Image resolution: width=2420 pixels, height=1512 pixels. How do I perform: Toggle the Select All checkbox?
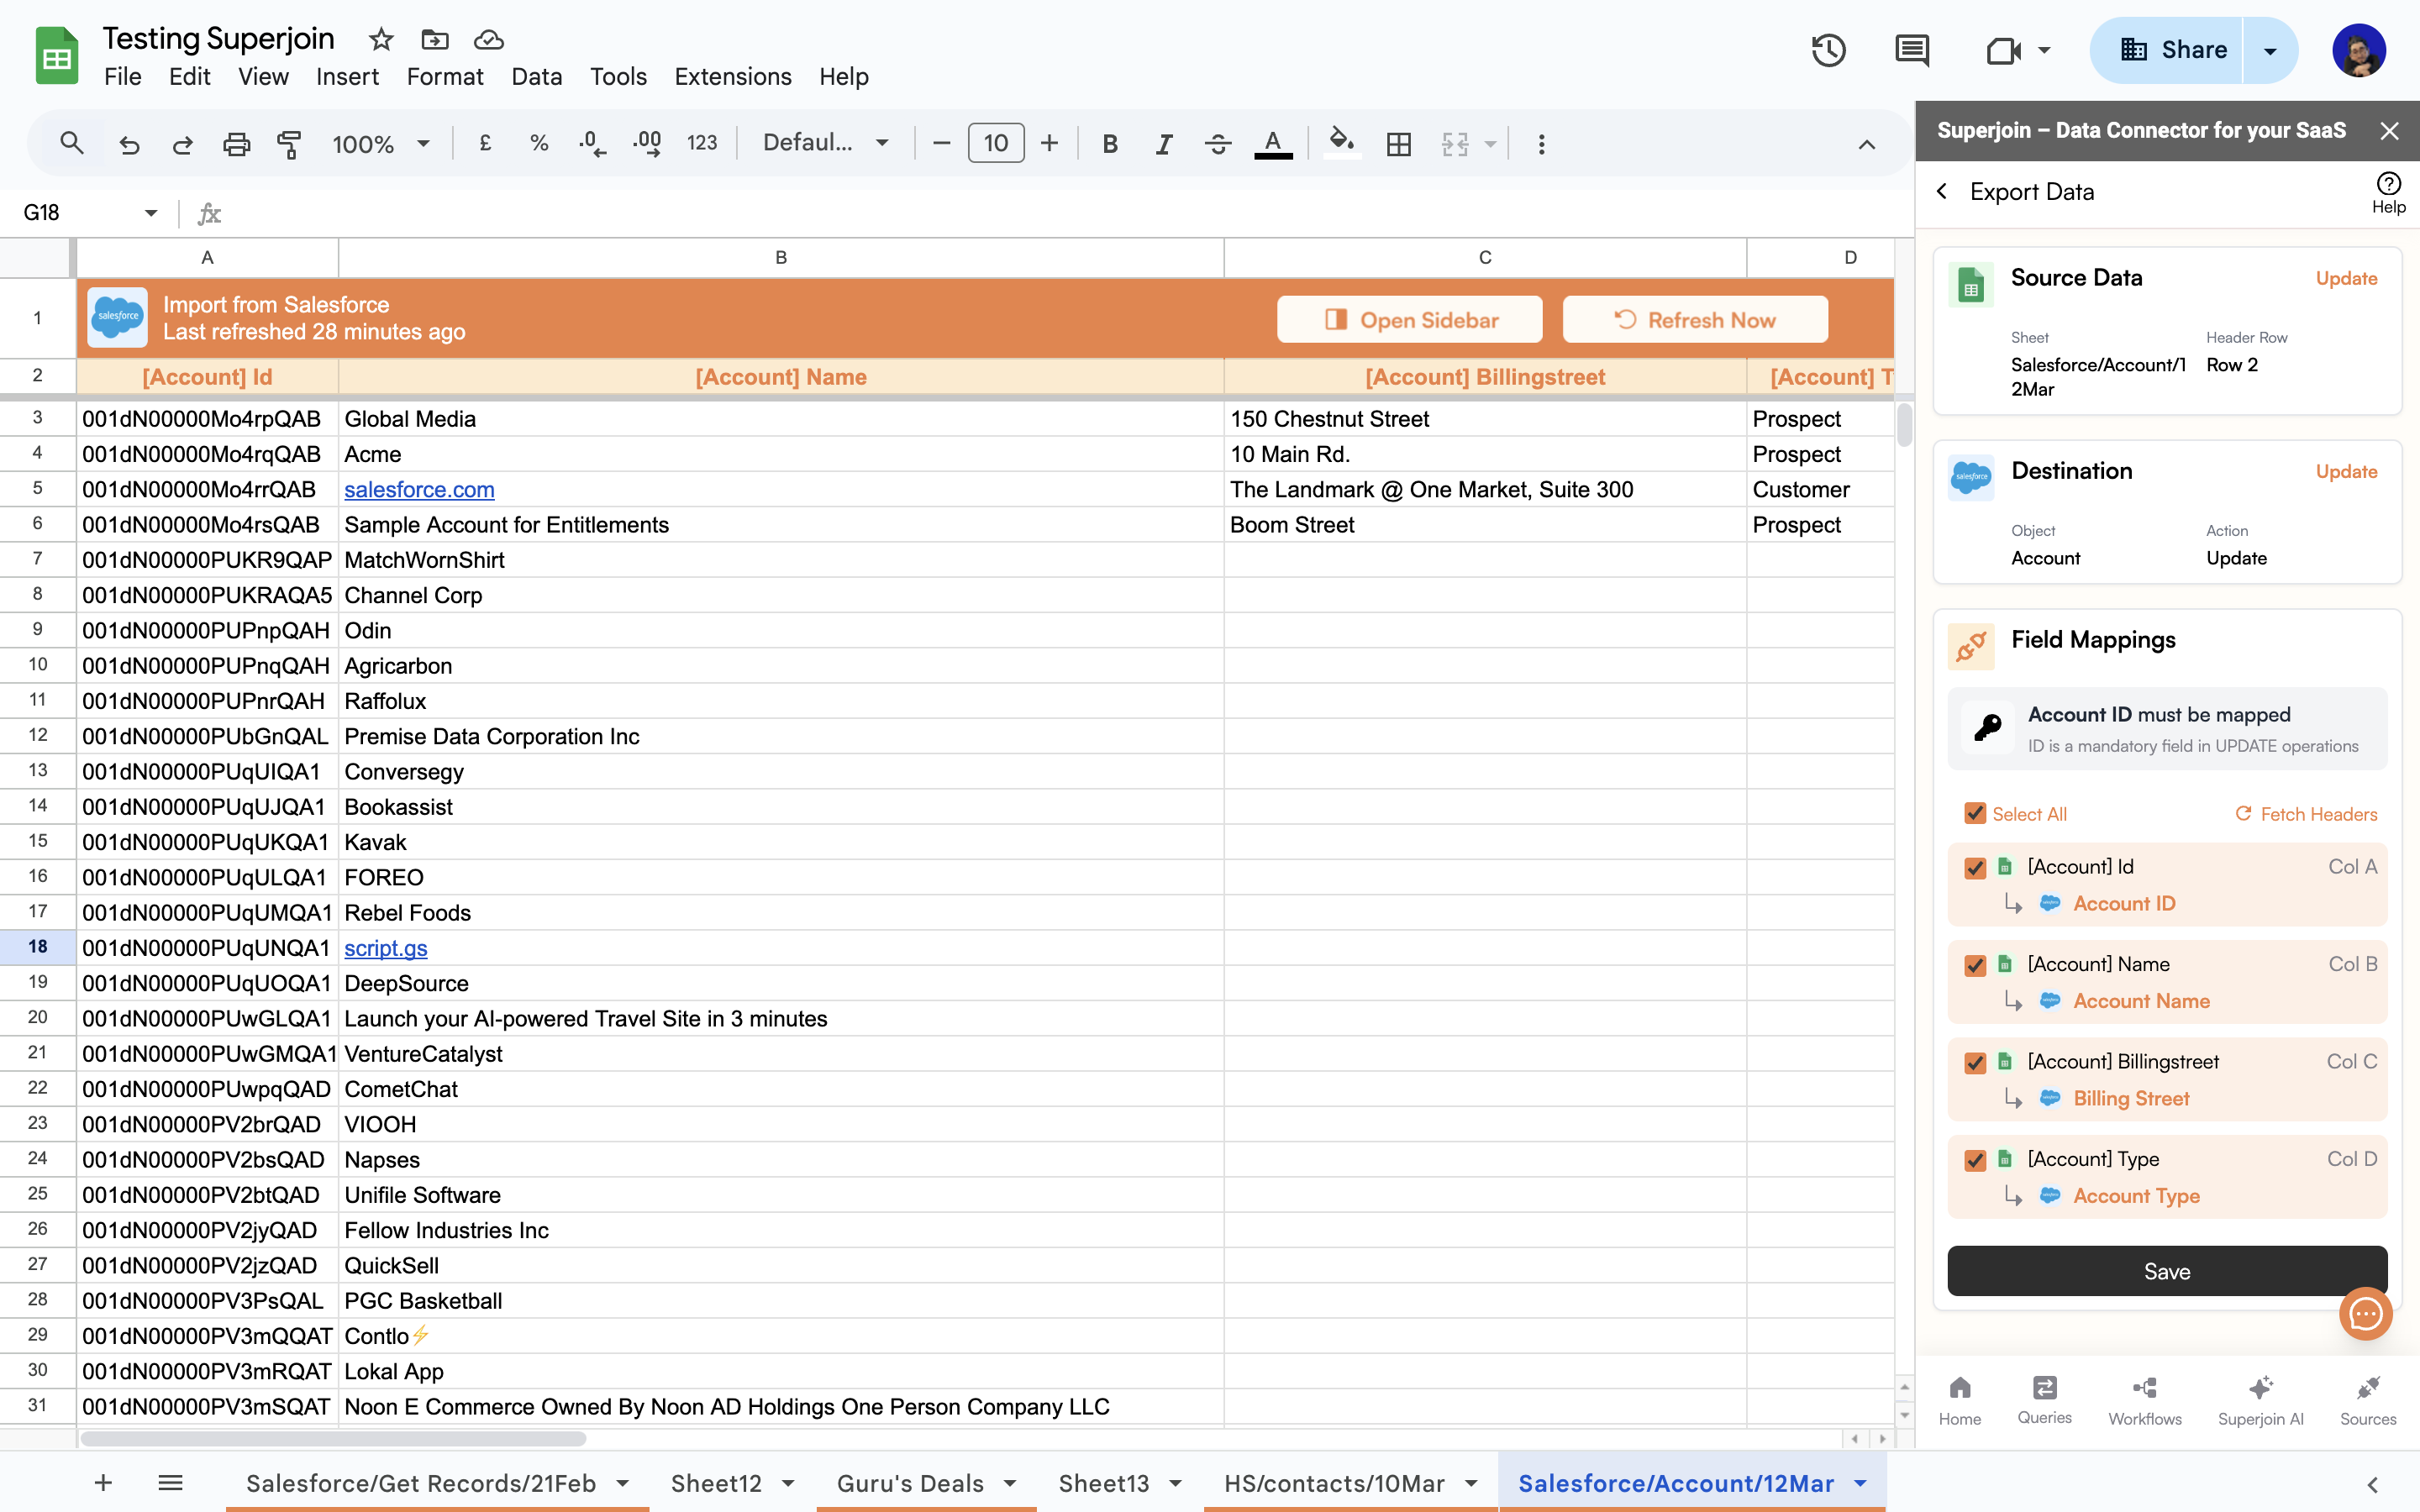pyautogui.click(x=1975, y=814)
